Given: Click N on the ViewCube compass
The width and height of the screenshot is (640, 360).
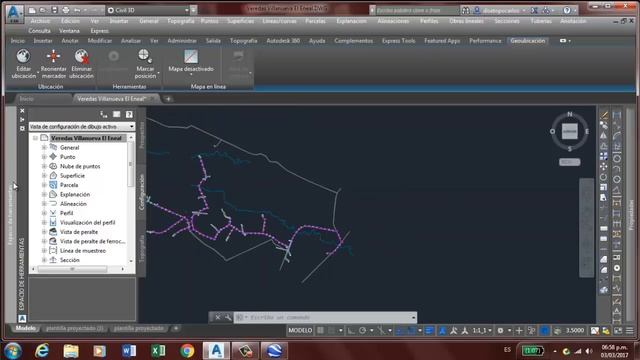Looking at the screenshot, I should 570,114.
